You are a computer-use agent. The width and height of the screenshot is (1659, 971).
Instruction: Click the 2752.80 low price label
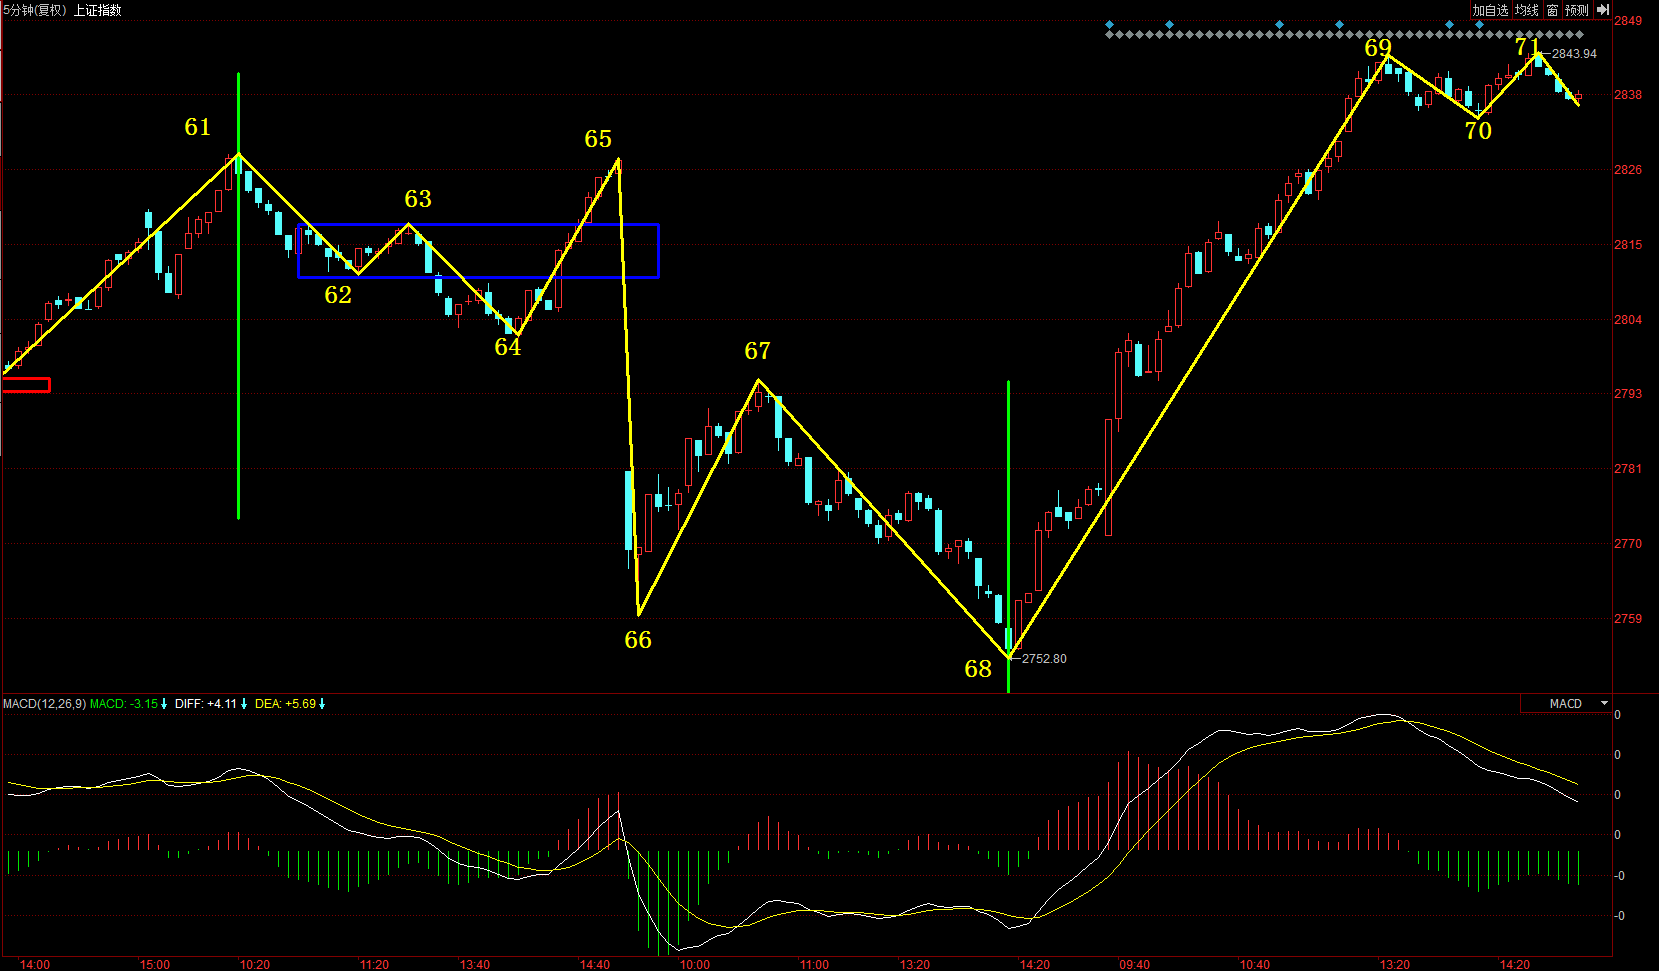(1044, 659)
